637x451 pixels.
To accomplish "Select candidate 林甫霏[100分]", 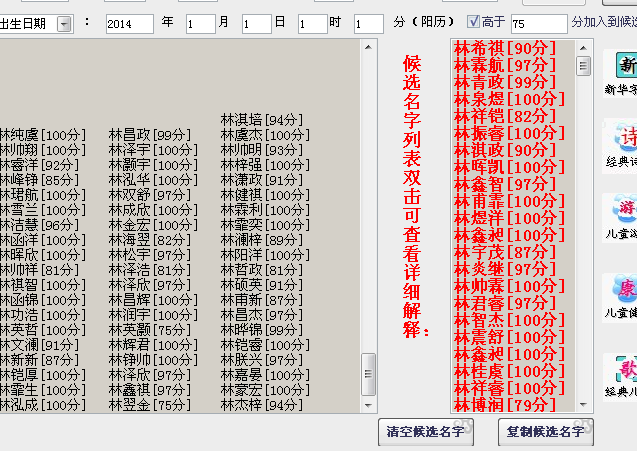I will [509, 202].
